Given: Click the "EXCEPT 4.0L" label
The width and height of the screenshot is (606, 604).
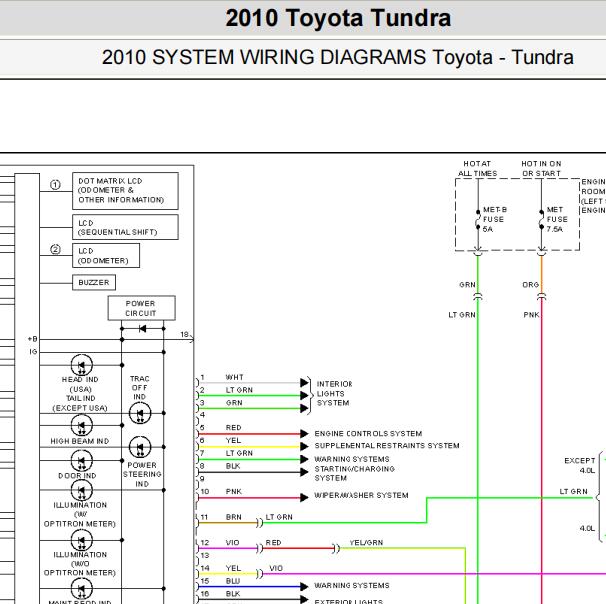Looking at the screenshot, I should 580,465.
